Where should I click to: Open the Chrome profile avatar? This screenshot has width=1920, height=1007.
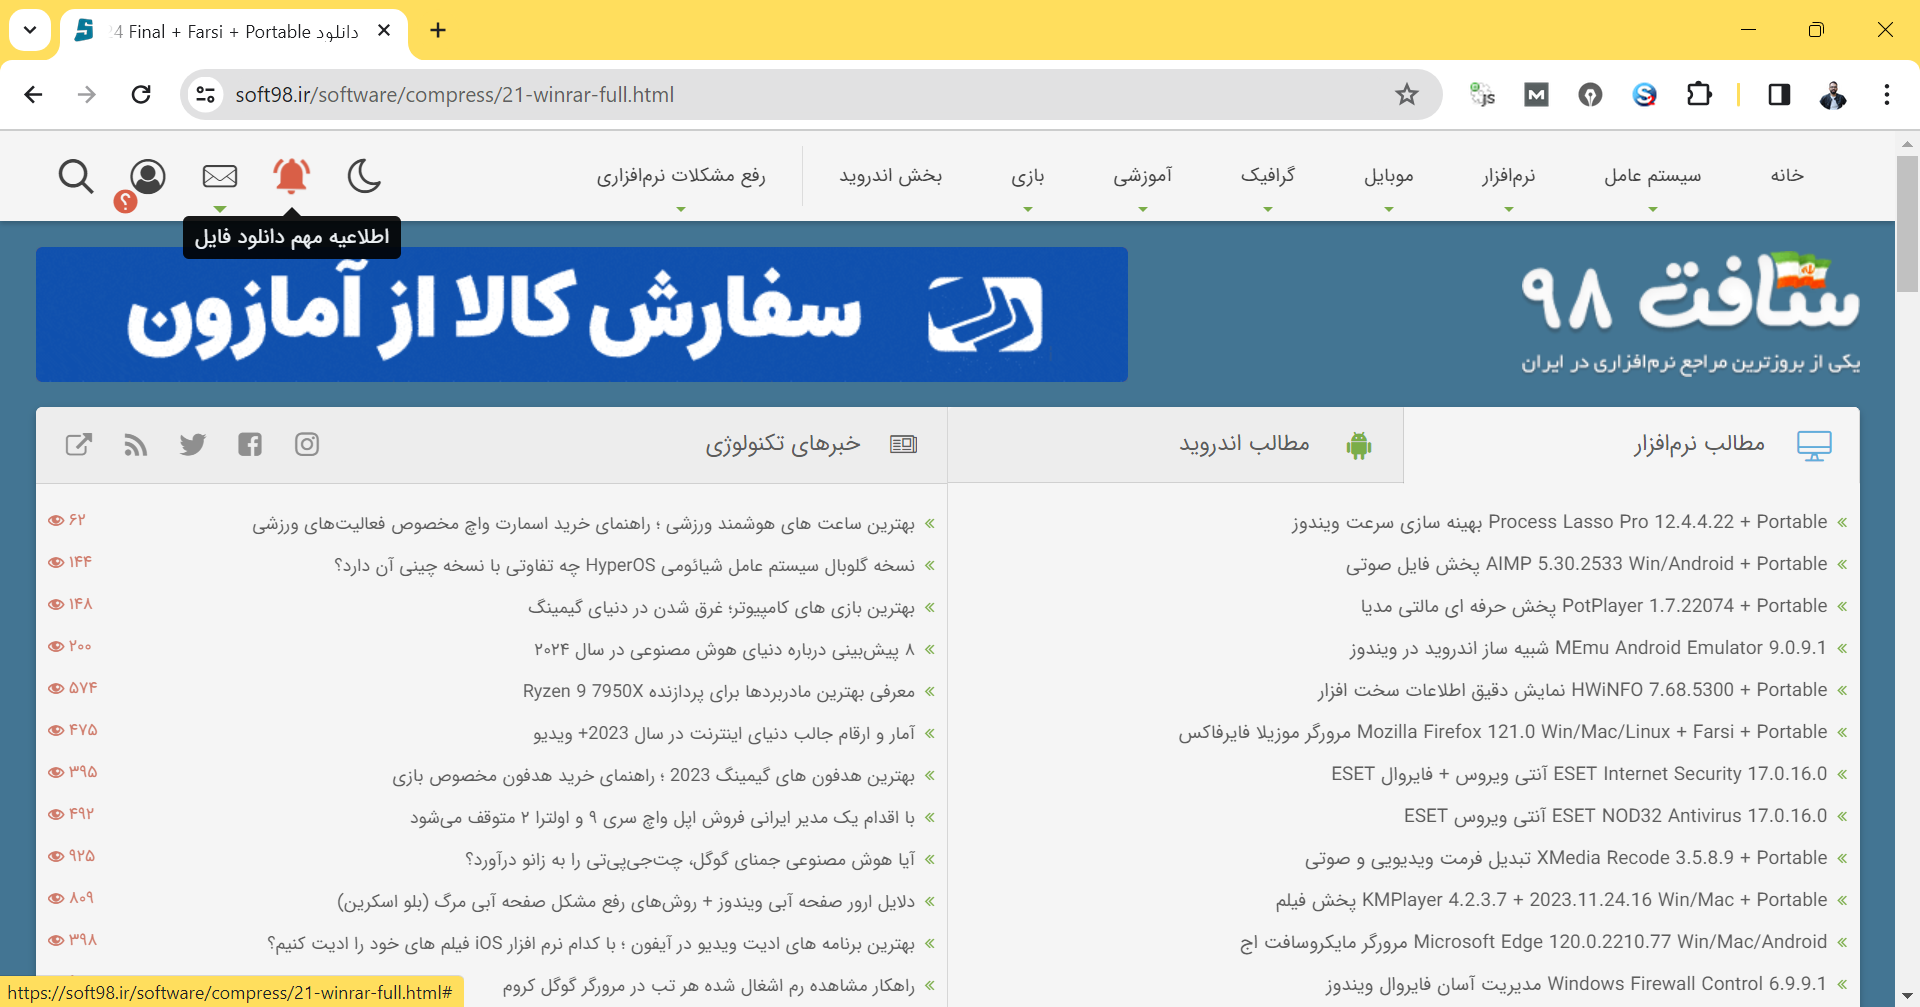coord(1833,95)
